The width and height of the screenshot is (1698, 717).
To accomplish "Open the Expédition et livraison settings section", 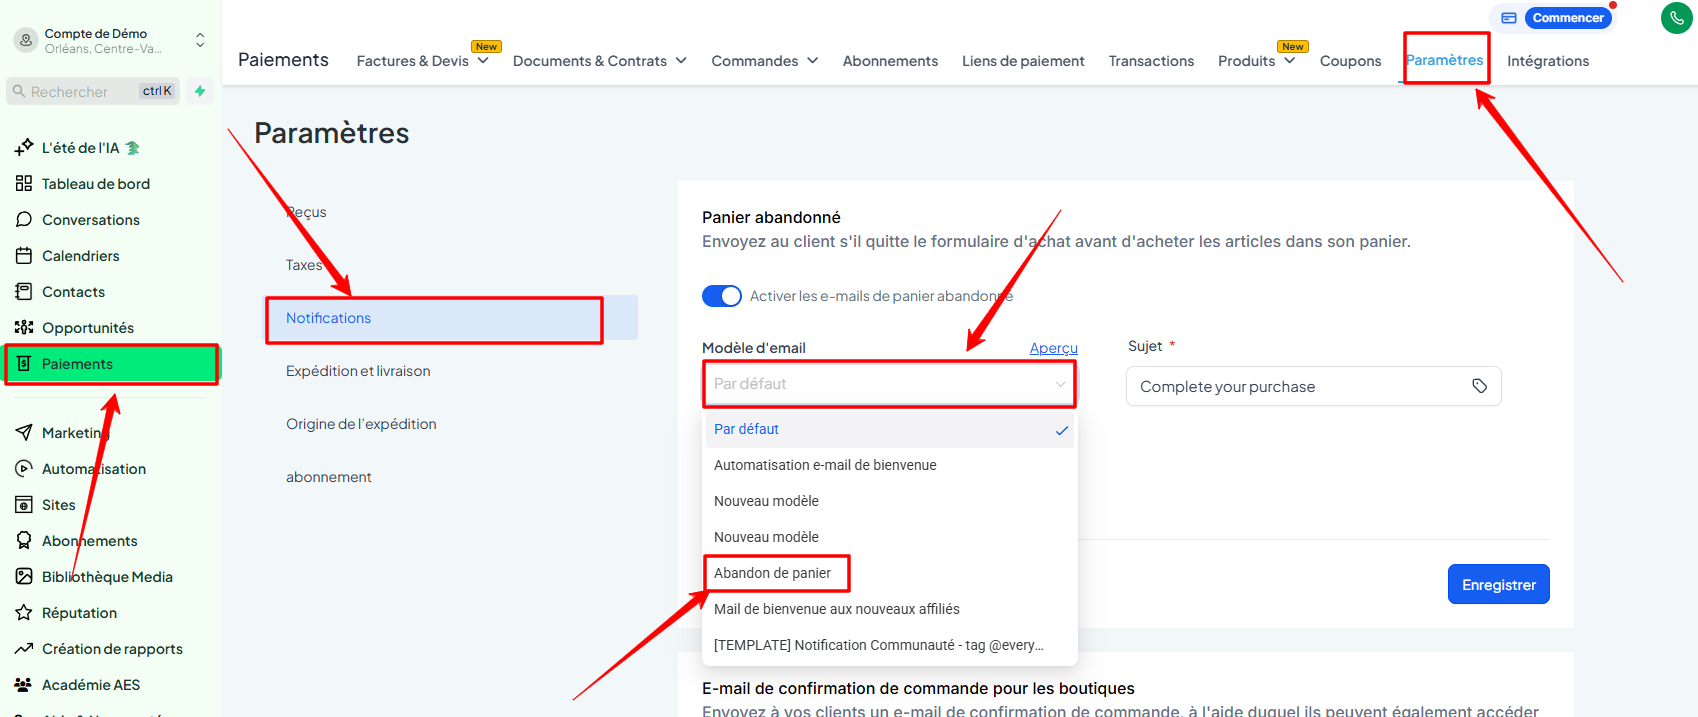I will click(x=358, y=371).
